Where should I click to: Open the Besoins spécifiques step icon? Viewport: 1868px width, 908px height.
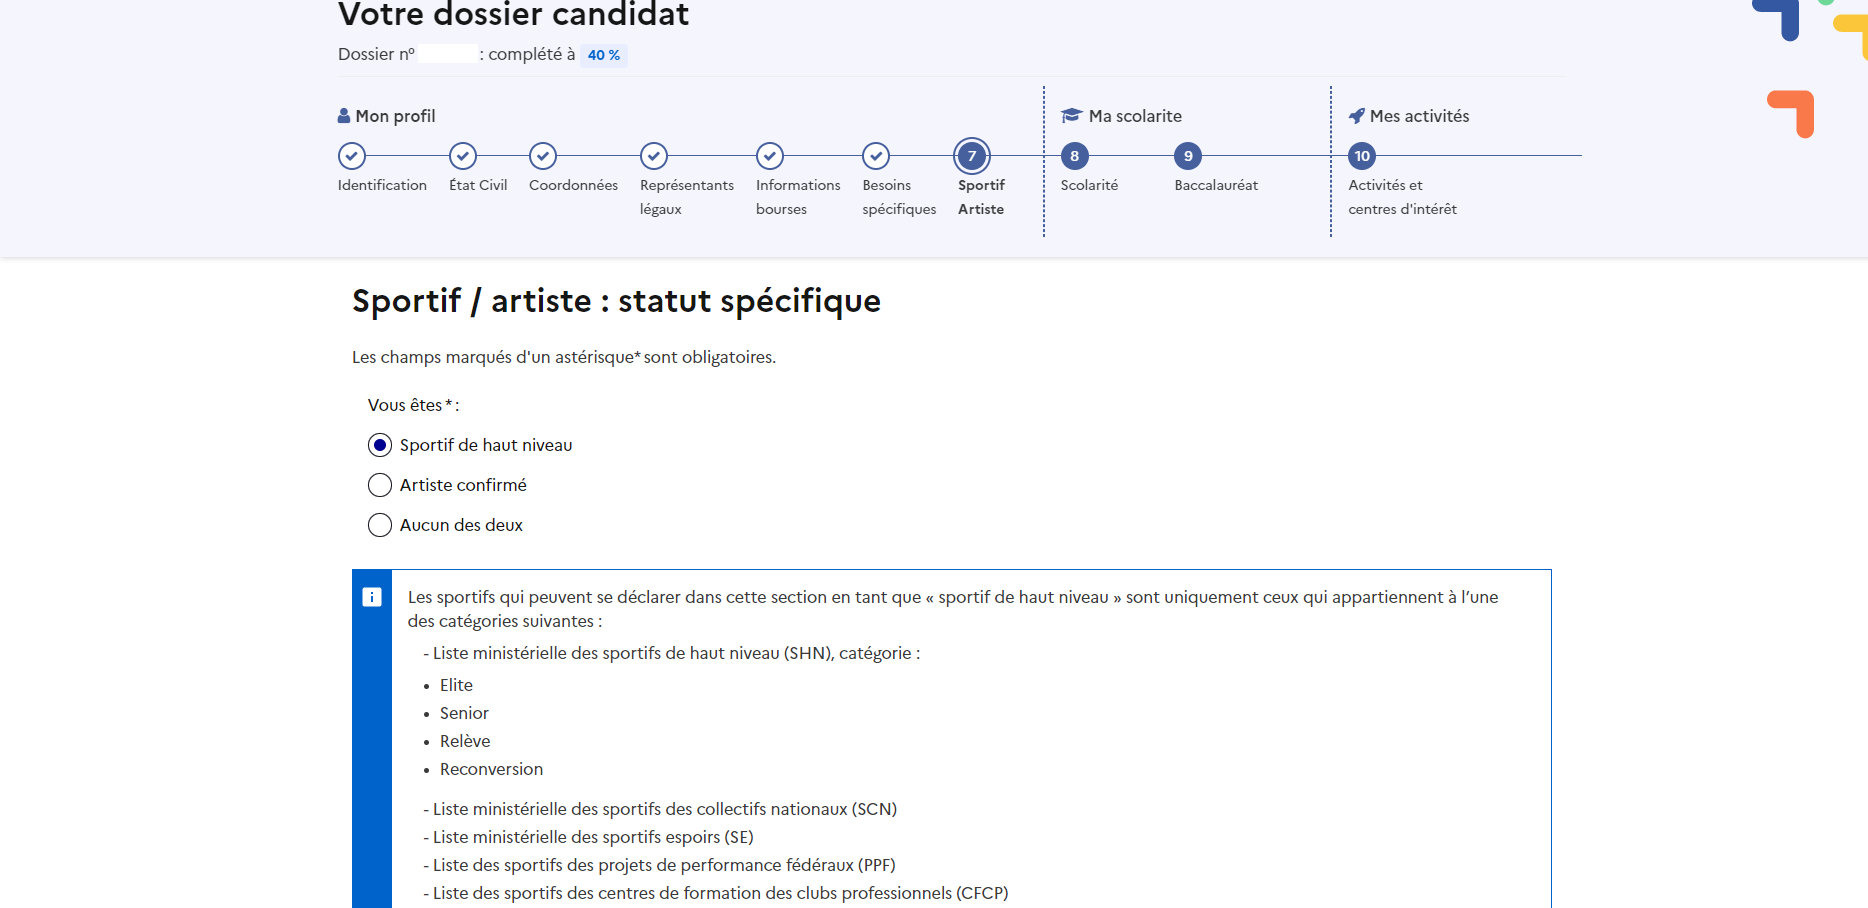[876, 156]
